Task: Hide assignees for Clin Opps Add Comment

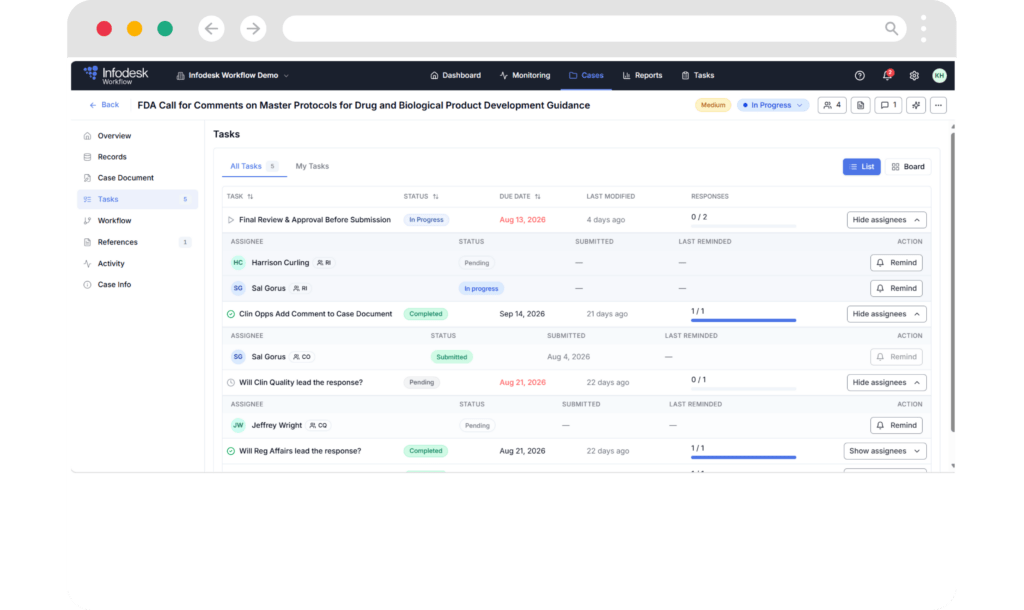Action: pyautogui.click(x=886, y=314)
